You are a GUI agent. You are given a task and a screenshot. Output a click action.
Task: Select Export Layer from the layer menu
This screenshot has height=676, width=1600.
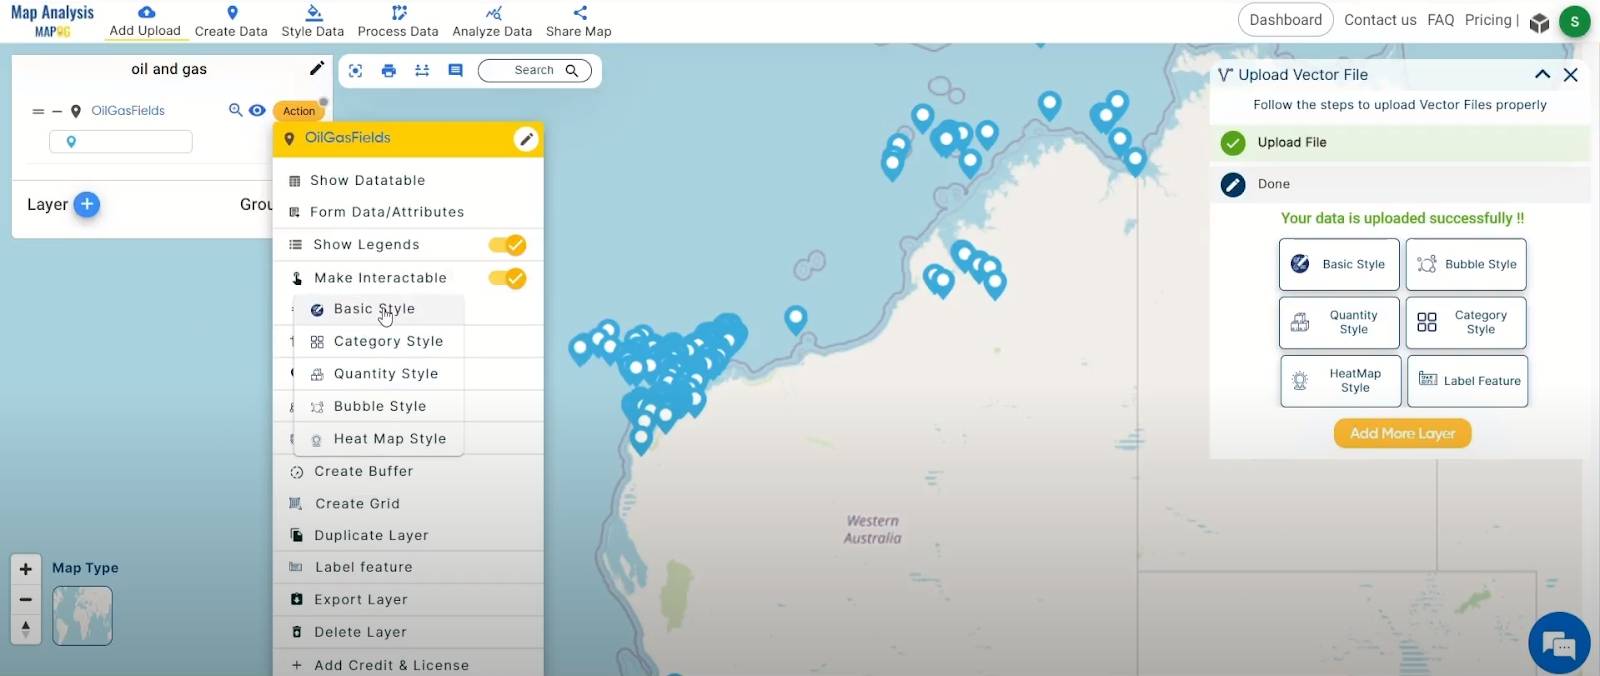click(408, 600)
